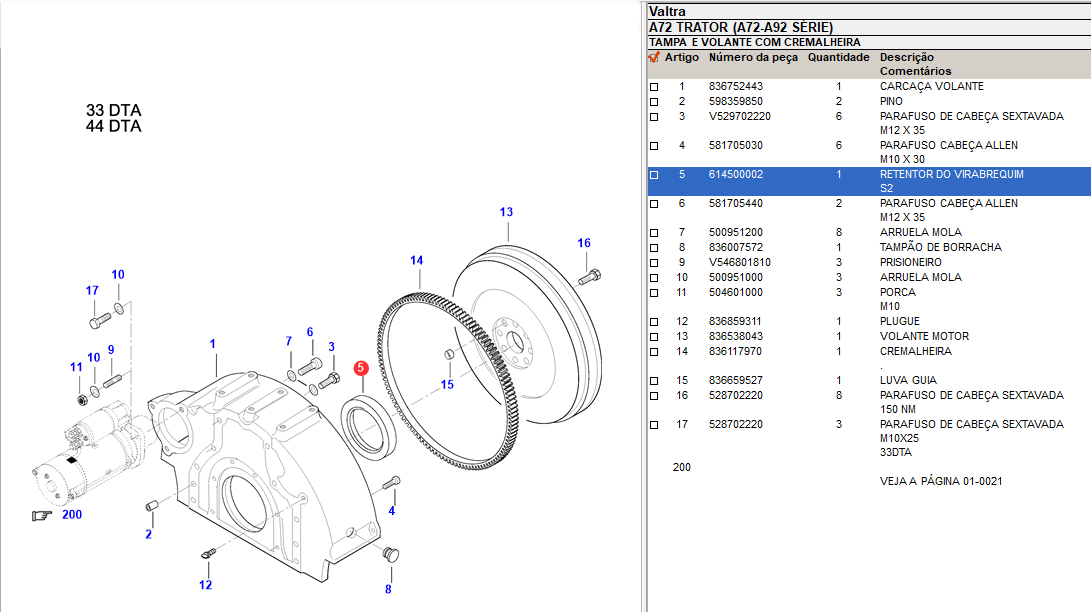
Task: Toggle checkbox on RETENTOR DO VIRABREQUIM row
Action: click(x=654, y=175)
